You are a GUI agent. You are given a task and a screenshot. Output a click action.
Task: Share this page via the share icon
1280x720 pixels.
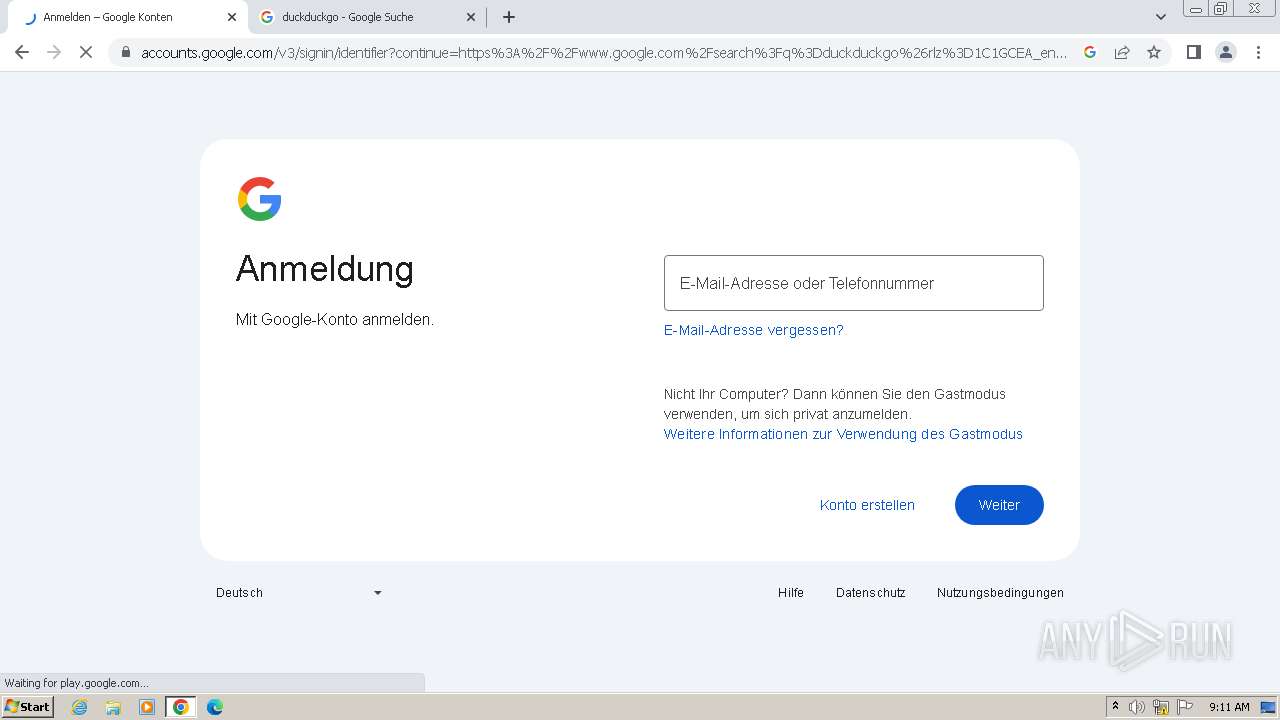click(1122, 52)
